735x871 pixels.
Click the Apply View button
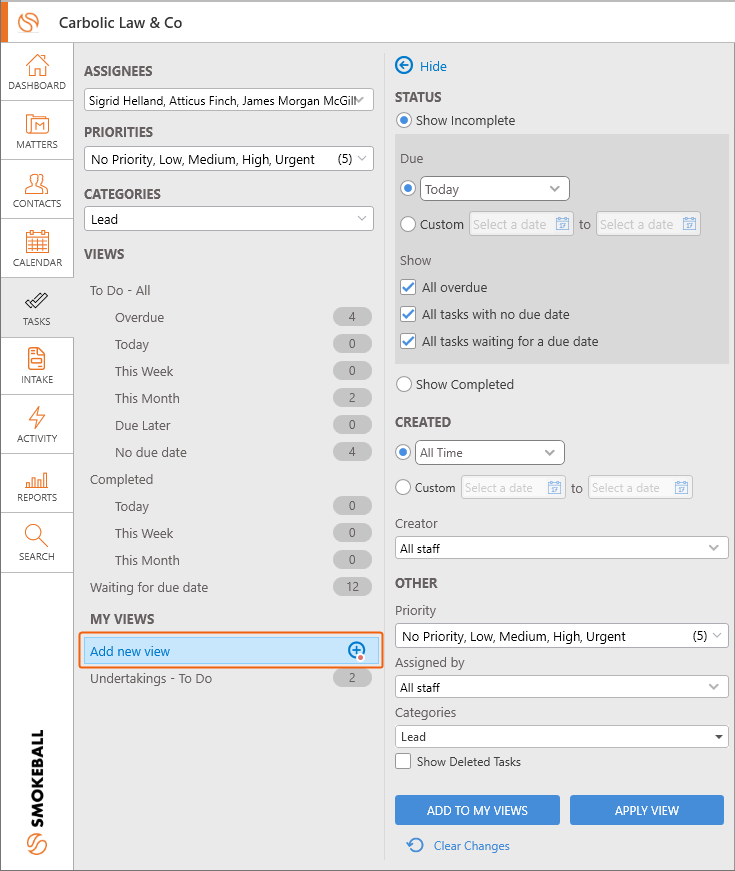coord(647,810)
